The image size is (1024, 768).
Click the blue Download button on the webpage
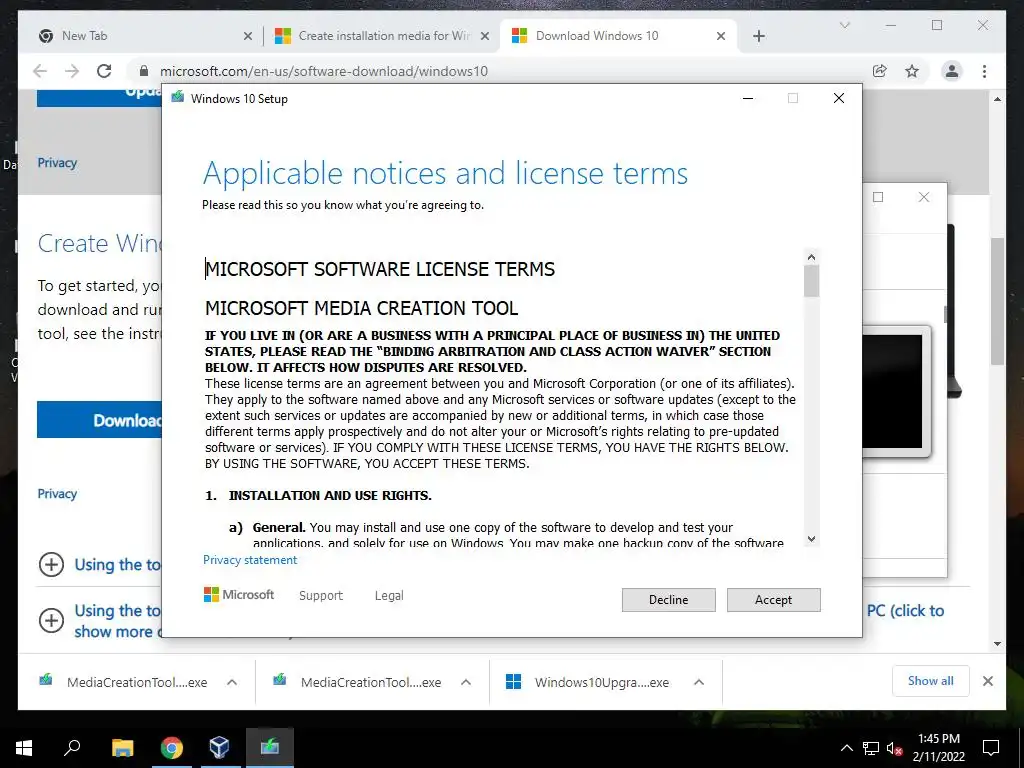point(99,420)
